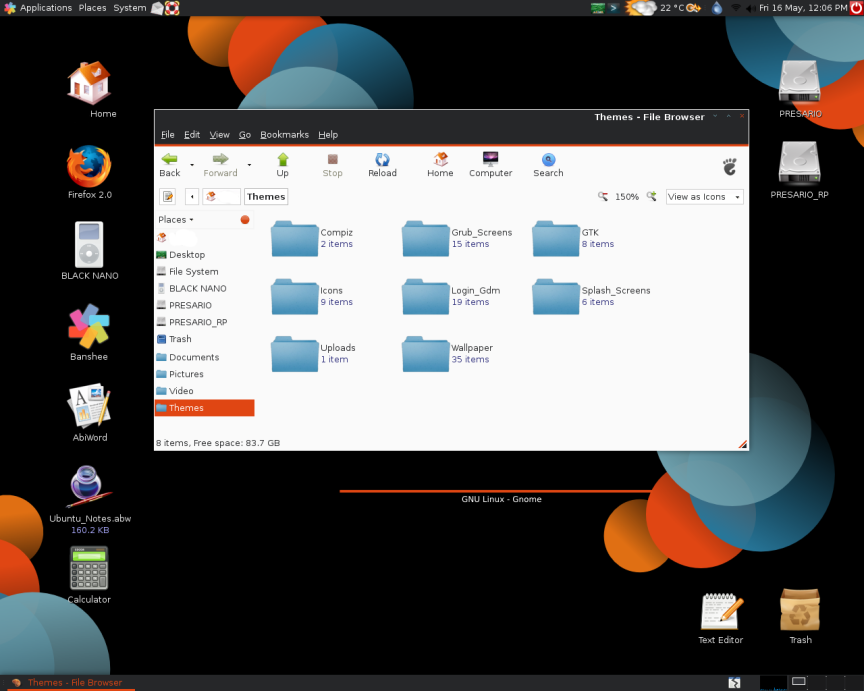The height and width of the screenshot is (691, 864).
Task: Click the window resize grip corner
Action: [x=743, y=444]
